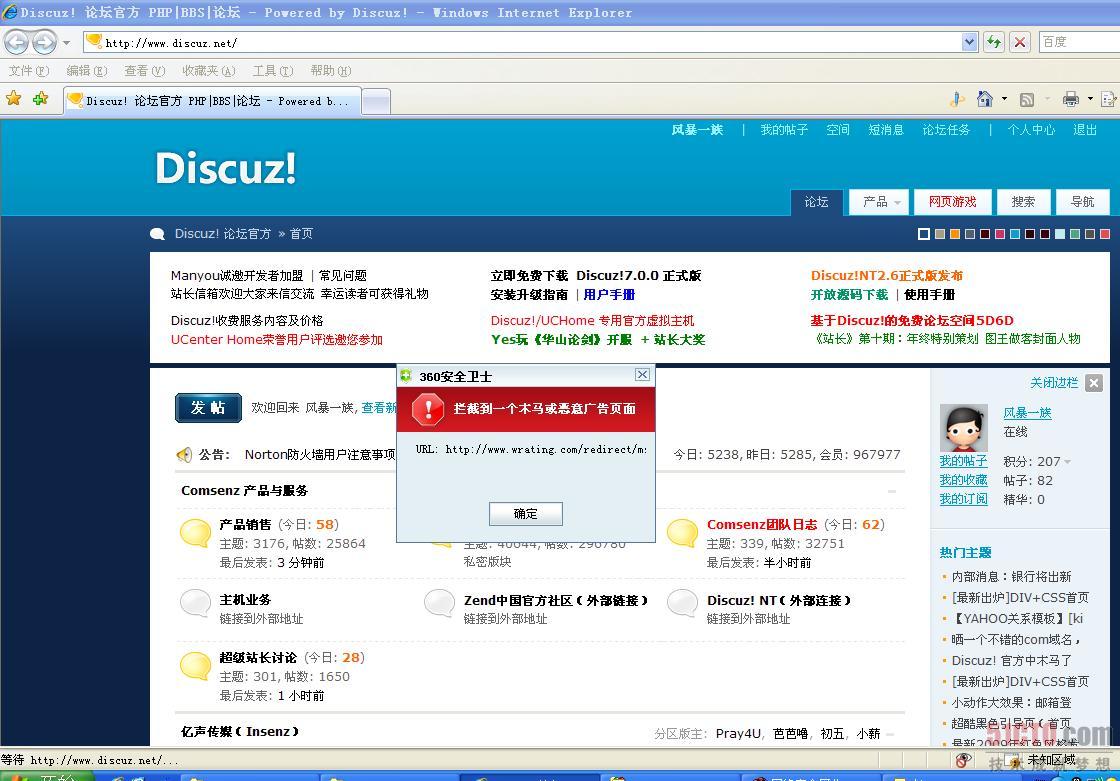
Task: Open the Favorites Center star icon
Action: [14, 98]
